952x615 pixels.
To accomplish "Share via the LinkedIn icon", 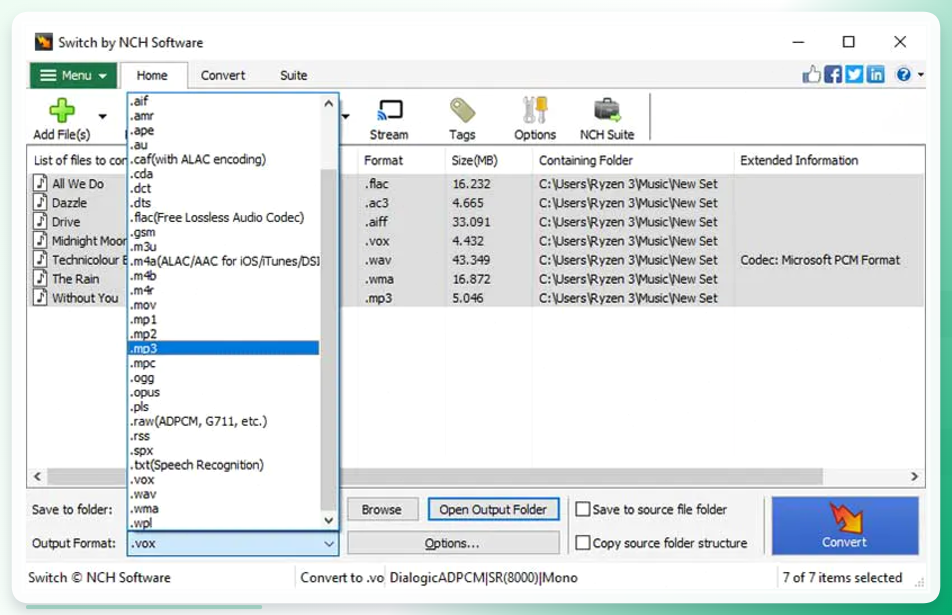I will tap(876, 75).
